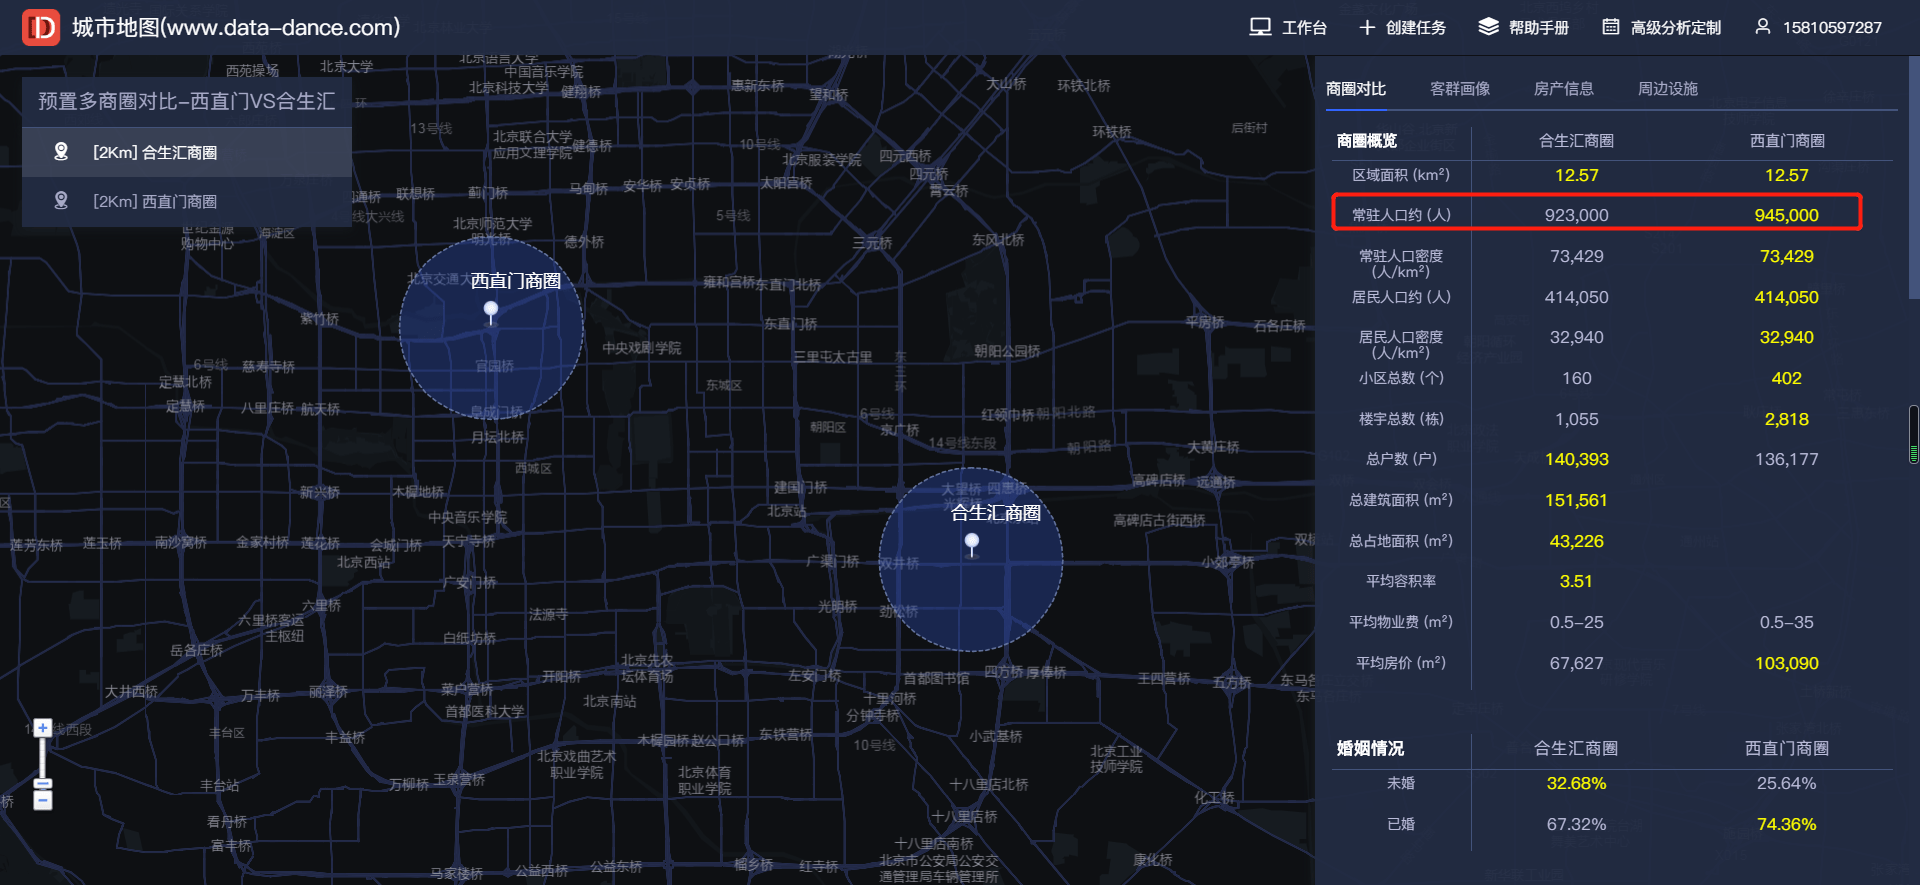Switch to the 商圈对比 tab
1920x885 pixels.
[x=1356, y=89]
